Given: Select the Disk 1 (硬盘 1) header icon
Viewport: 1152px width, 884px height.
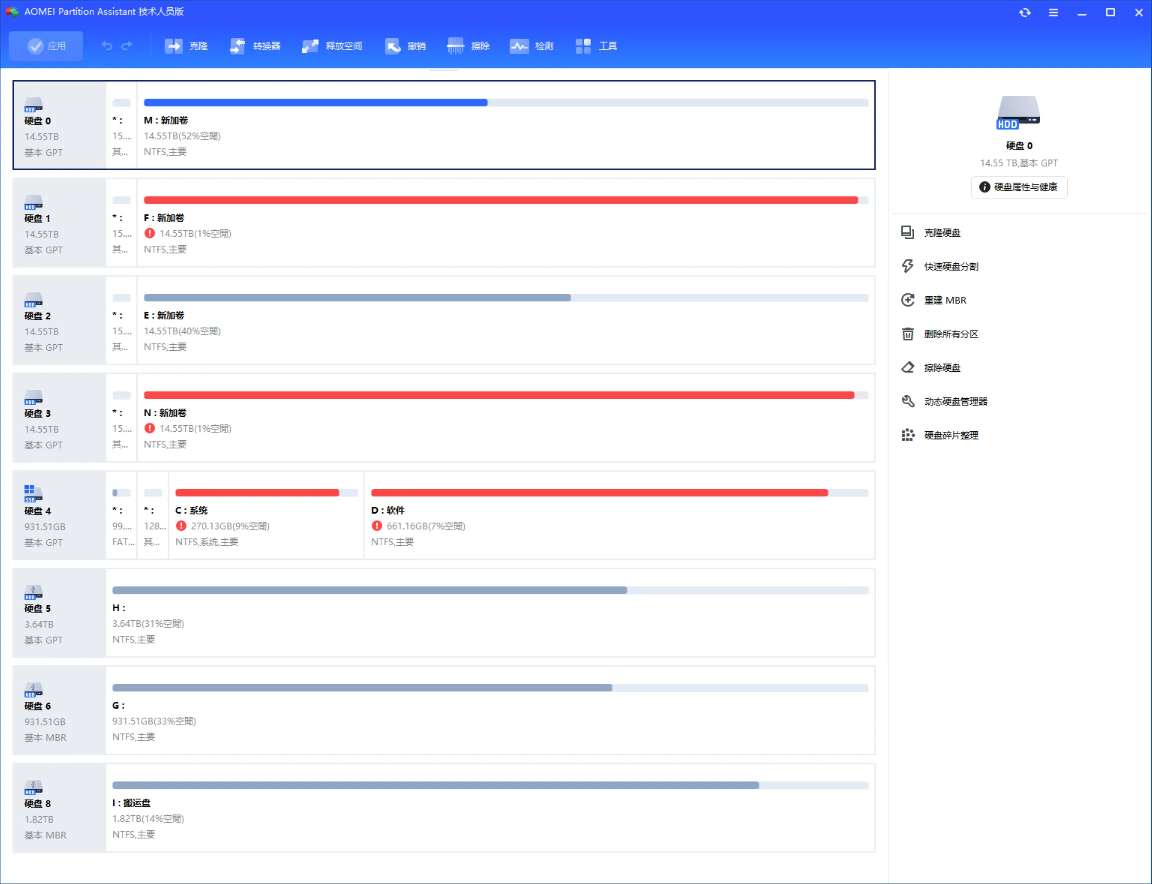Looking at the screenshot, I should click(33, 203).
